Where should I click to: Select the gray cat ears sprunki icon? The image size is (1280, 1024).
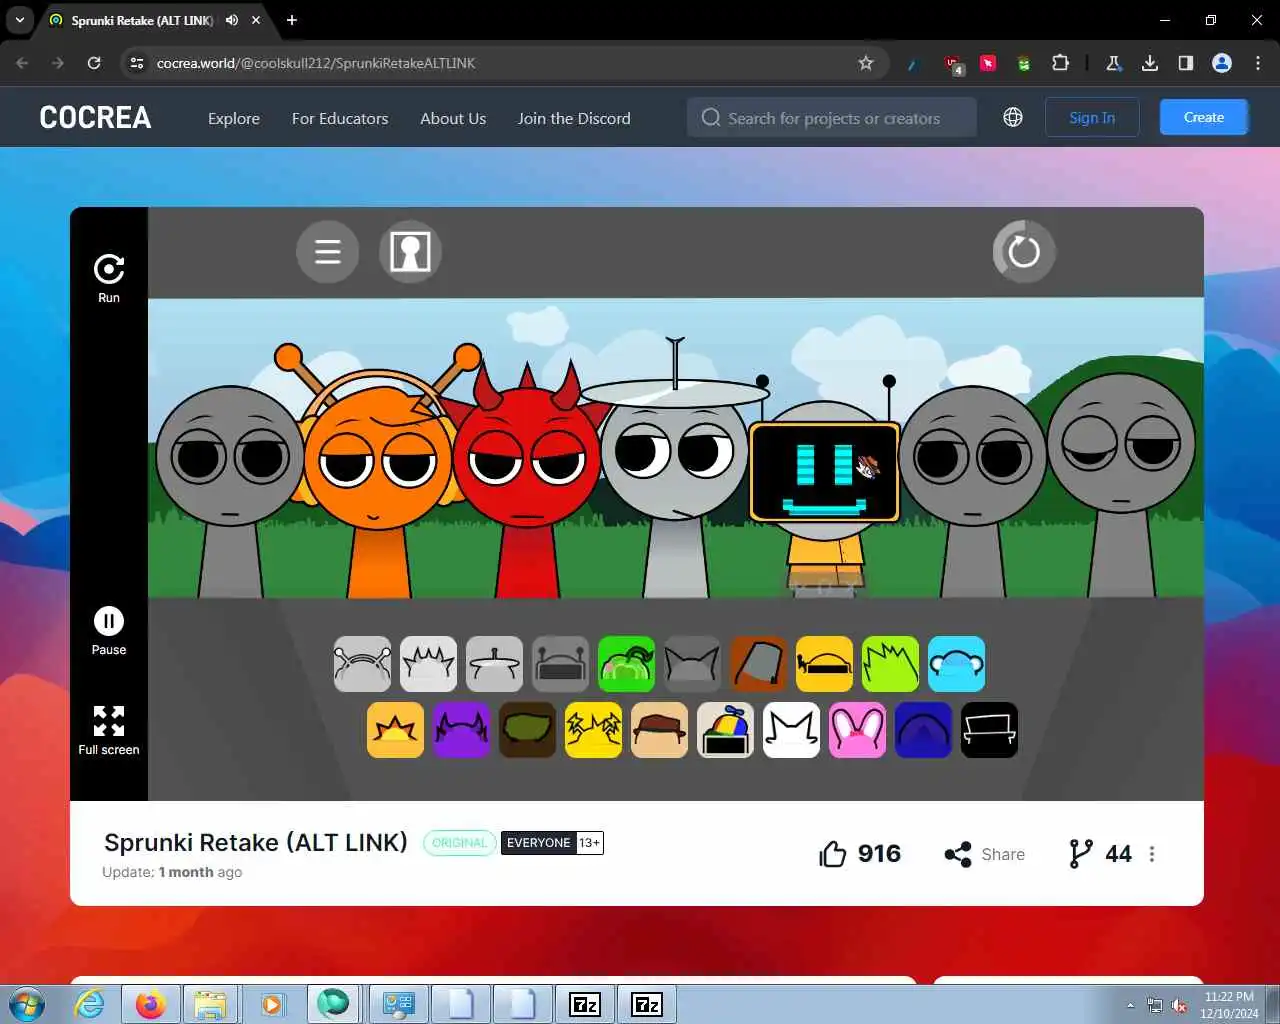pyautogui.click(x=692, y=664)
